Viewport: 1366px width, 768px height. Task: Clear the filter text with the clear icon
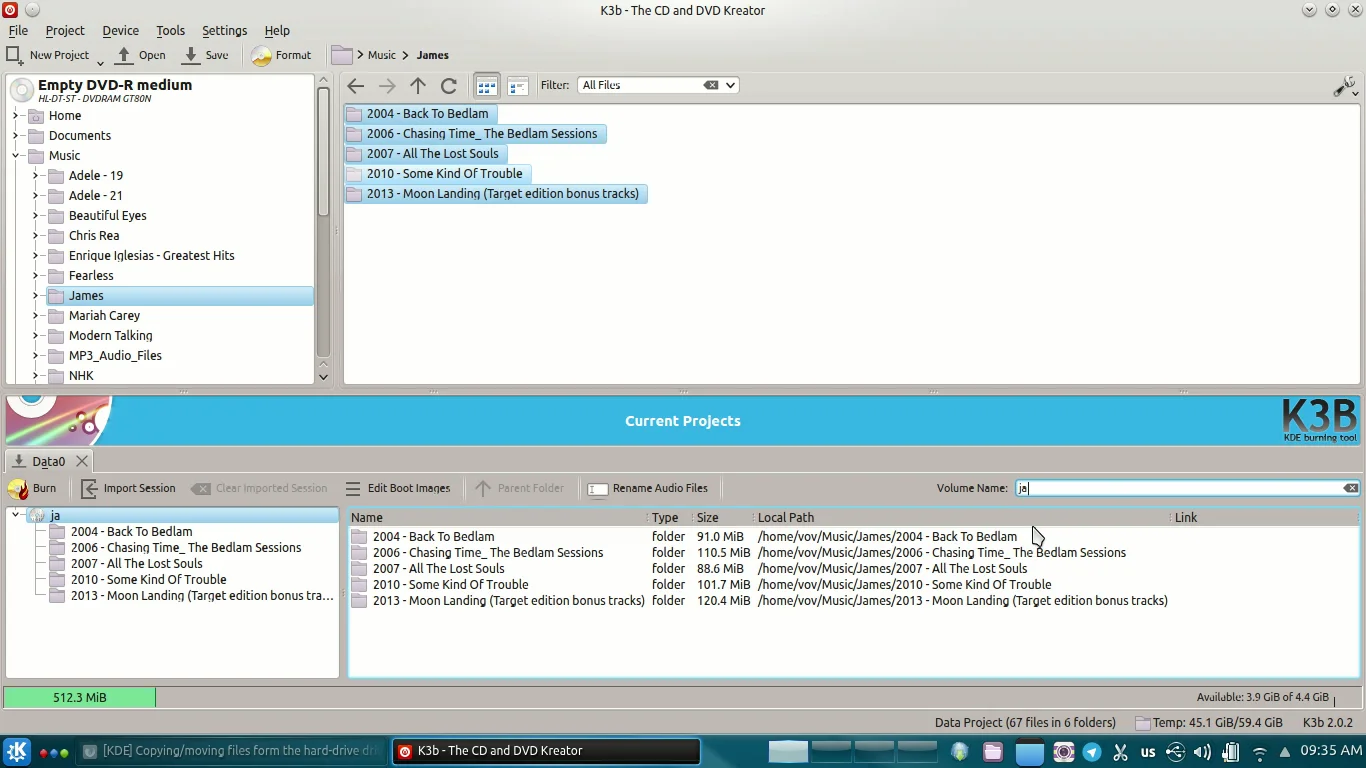coord(711,85)
